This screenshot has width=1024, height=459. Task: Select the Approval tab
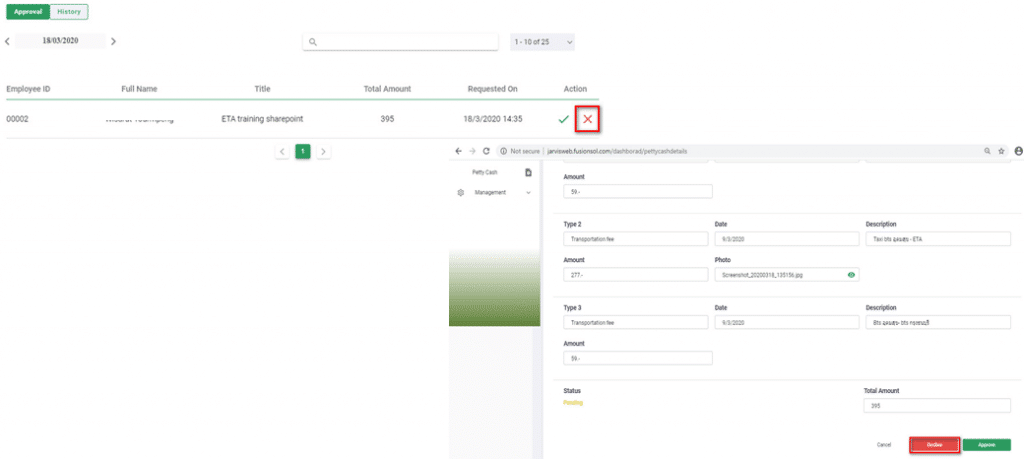point(27,12)
